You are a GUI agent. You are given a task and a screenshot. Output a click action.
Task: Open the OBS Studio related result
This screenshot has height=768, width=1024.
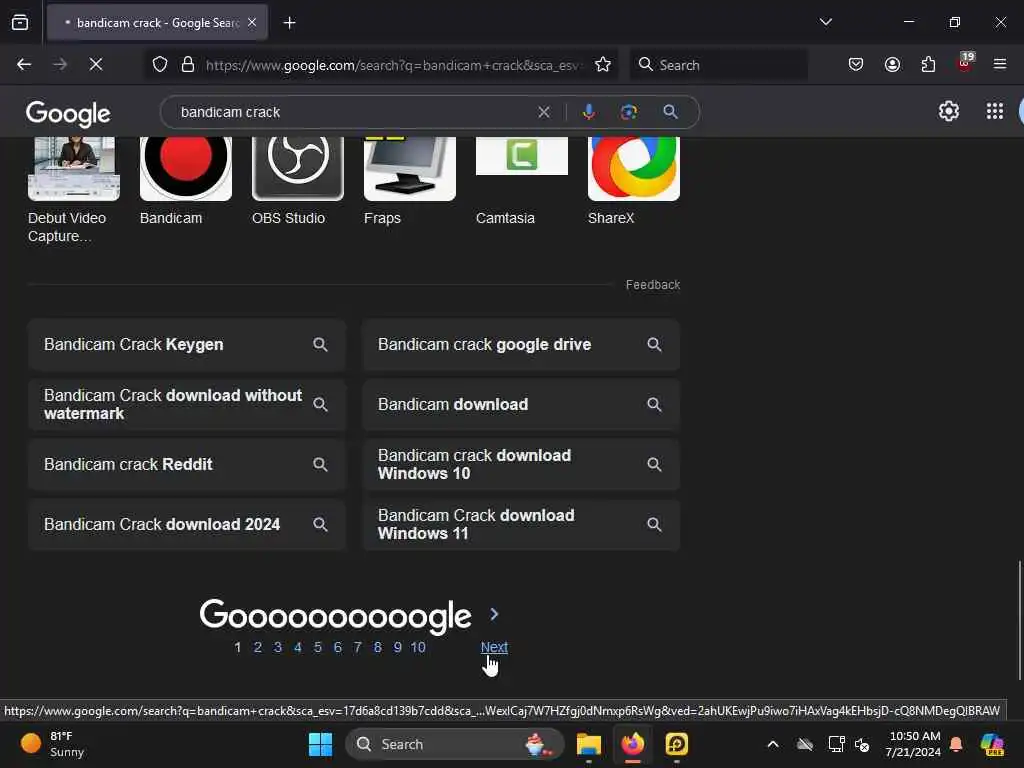click(298, 182)
